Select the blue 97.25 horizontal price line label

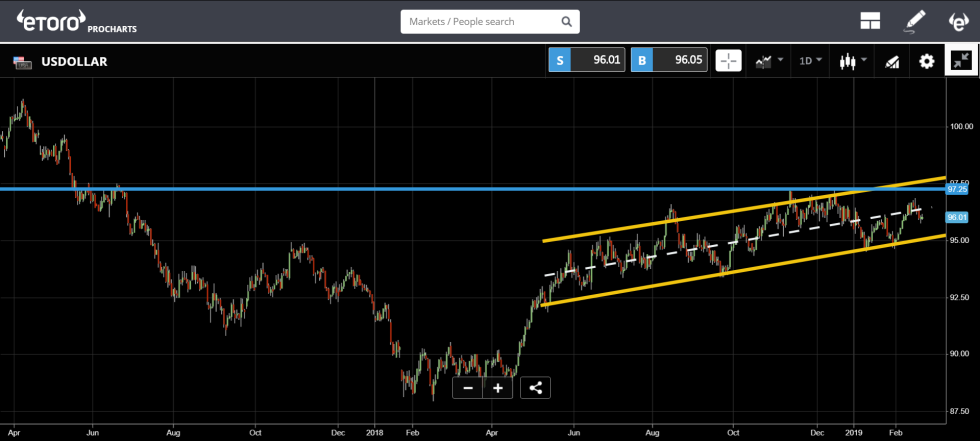click(x=957, y=189)
